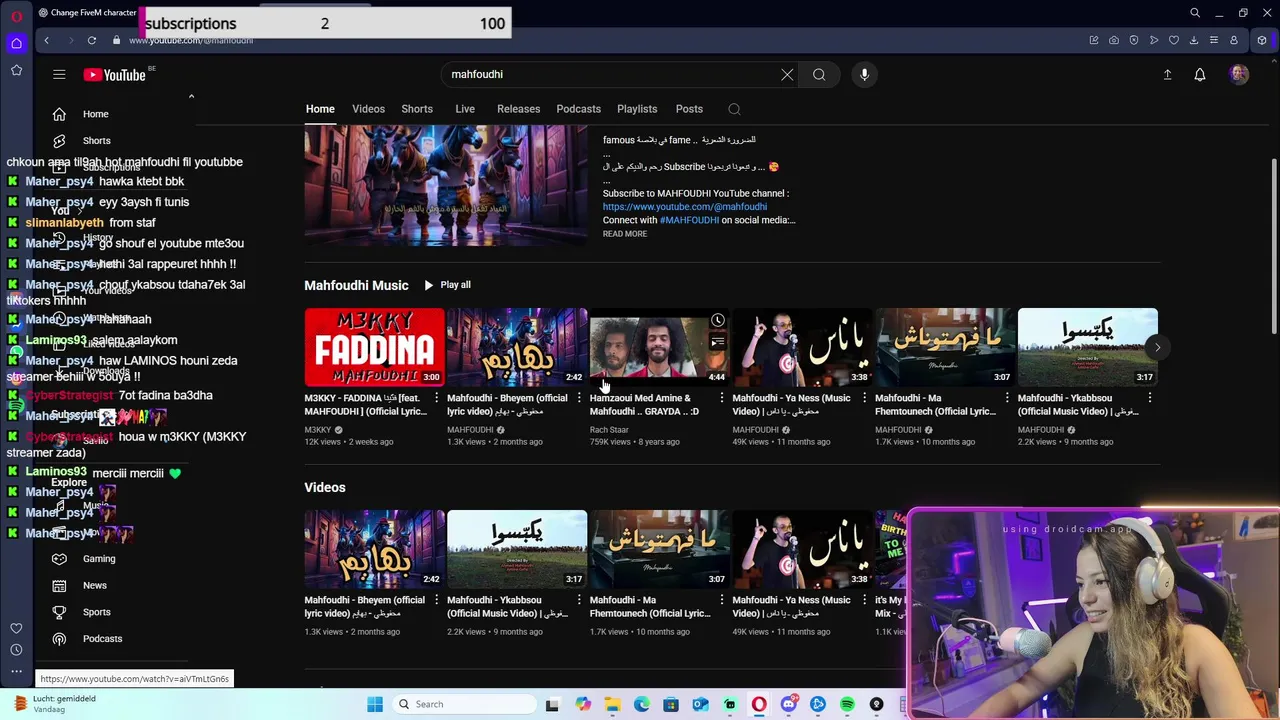1280x720 pixels.
Task: Open options for Hamzaoui Med Amine video
Action: click(x=722, y=398)
